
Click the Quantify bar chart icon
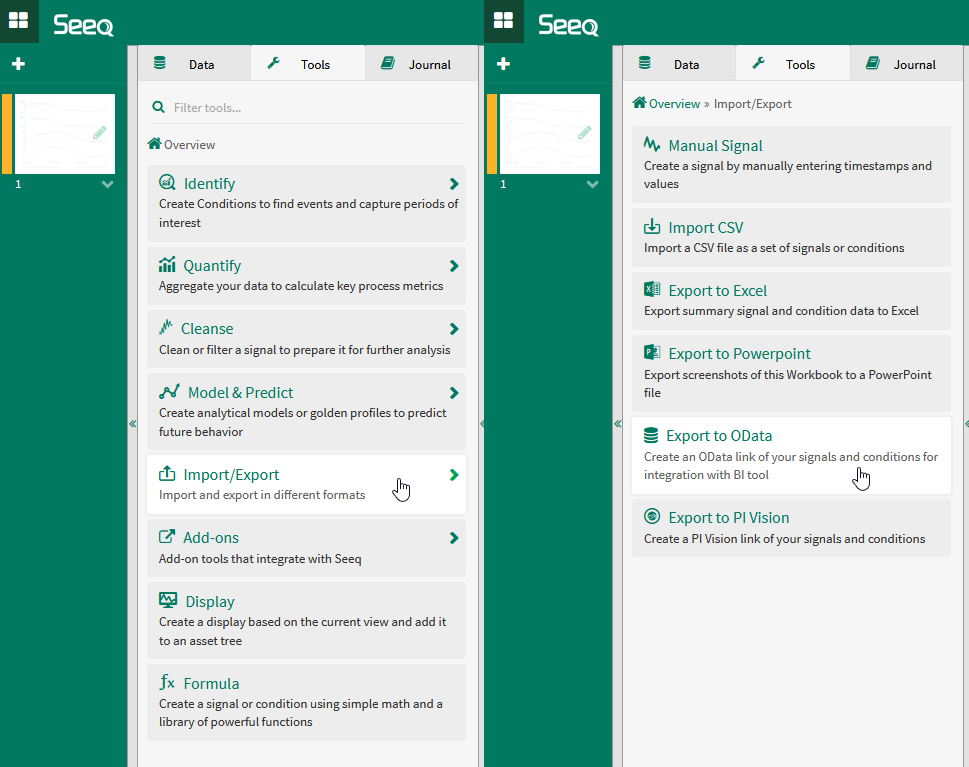tap(167, 265)
